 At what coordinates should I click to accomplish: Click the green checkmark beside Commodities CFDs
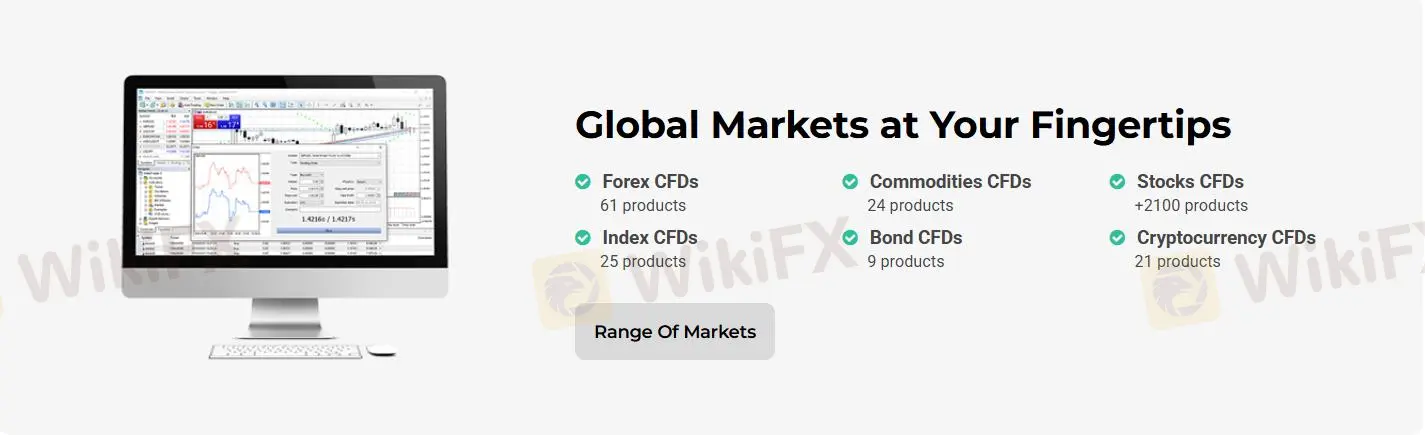pos(850,182)
